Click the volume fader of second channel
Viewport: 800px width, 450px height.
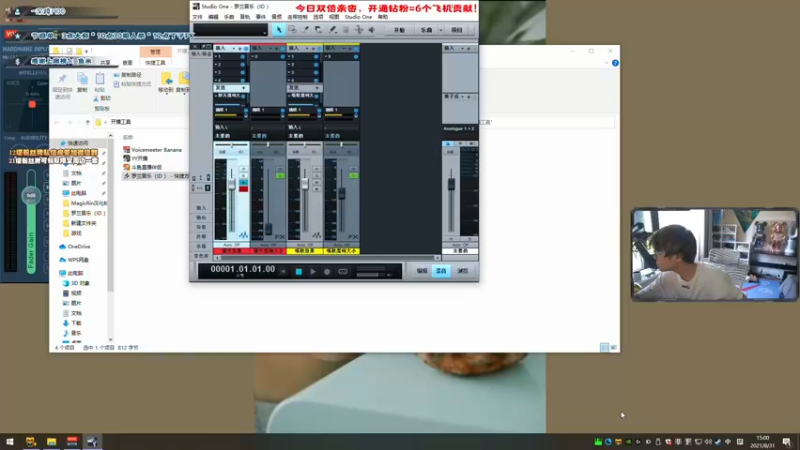pyautogui.click(x=268, y=229)
